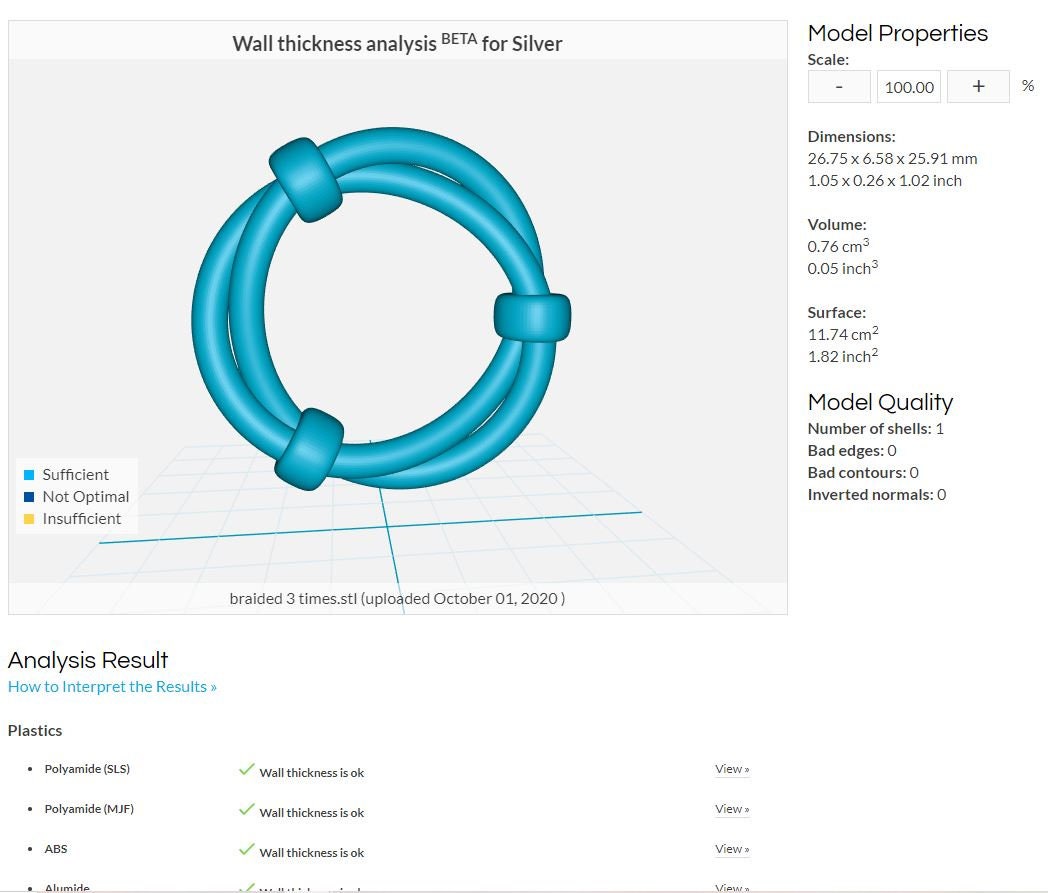The width and height of the screenshot is (1048, 893).
Task: Click the minus scale button
Action: (x=838, y=87)
